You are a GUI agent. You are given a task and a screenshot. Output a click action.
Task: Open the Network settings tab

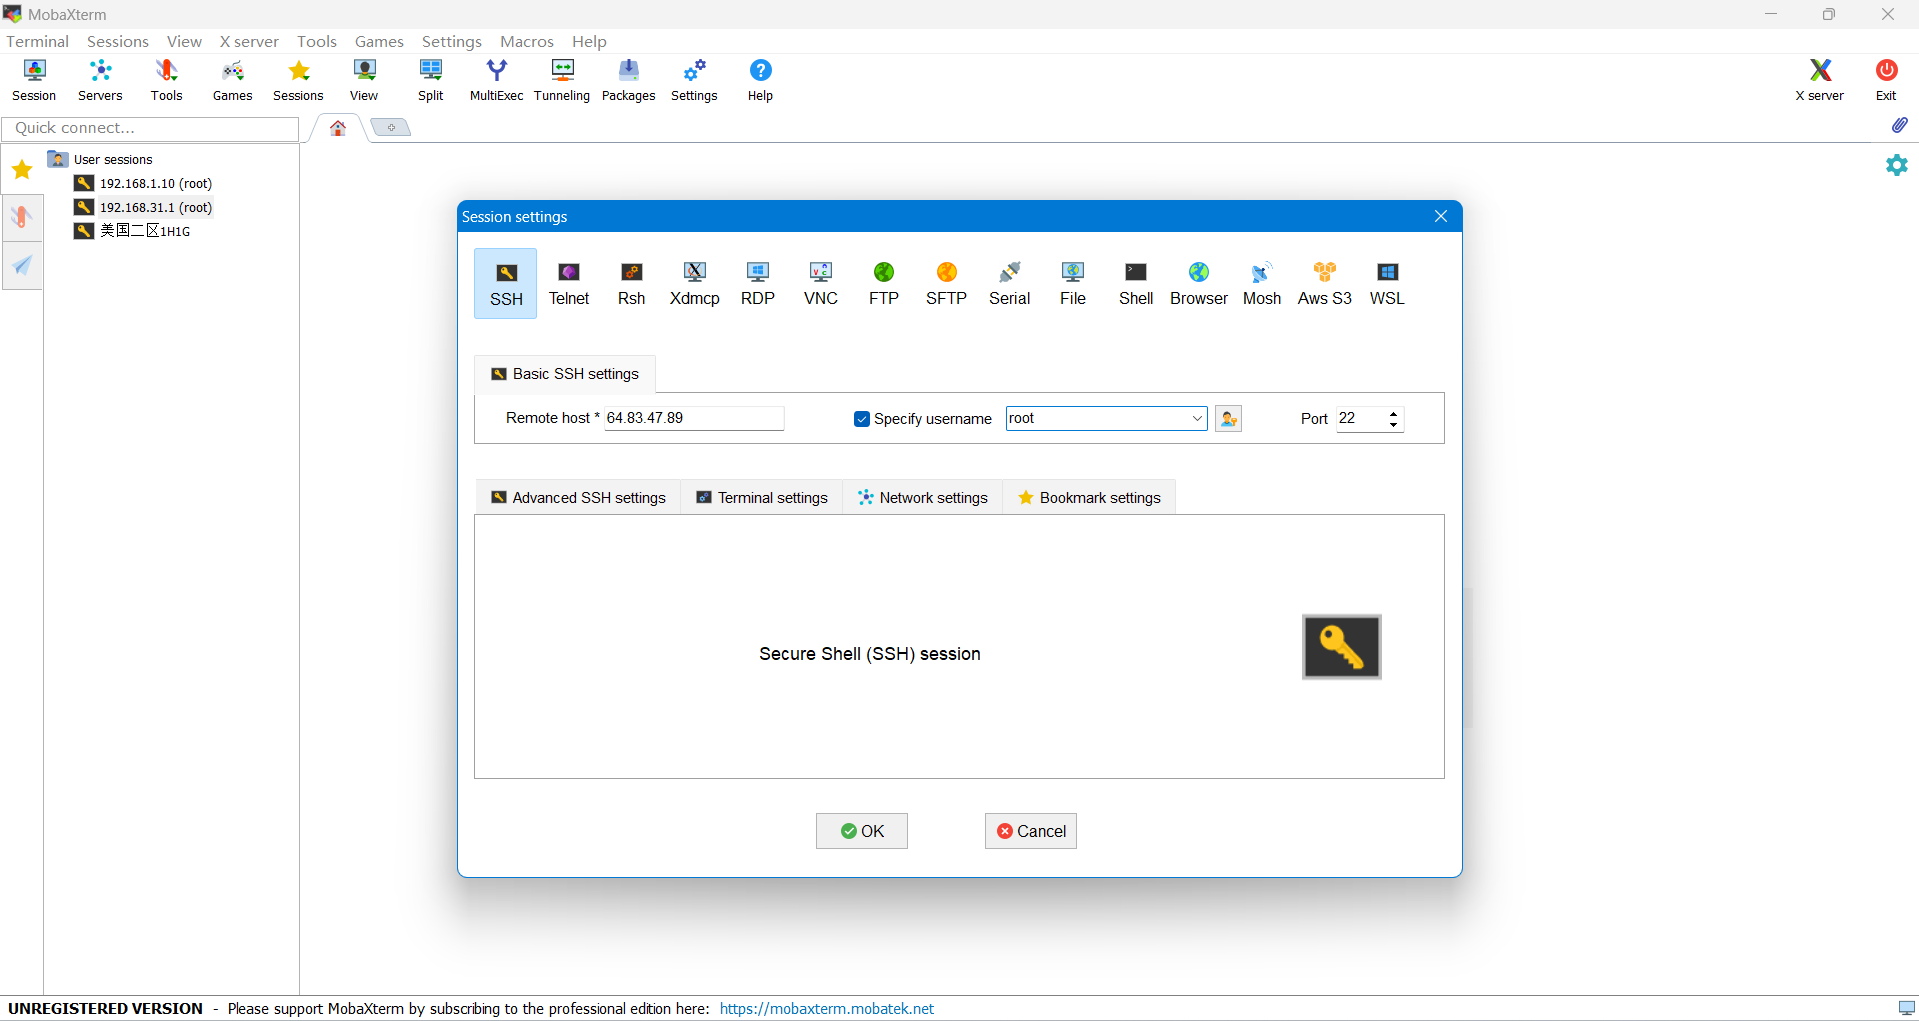tap(923, 498)
